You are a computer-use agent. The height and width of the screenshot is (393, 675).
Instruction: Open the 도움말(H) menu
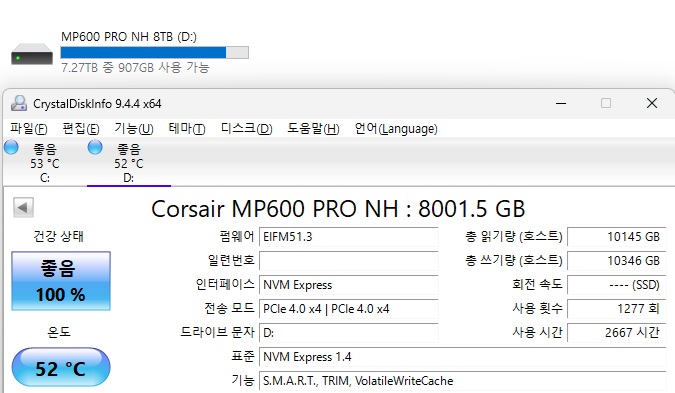click(x=313, y=129)
